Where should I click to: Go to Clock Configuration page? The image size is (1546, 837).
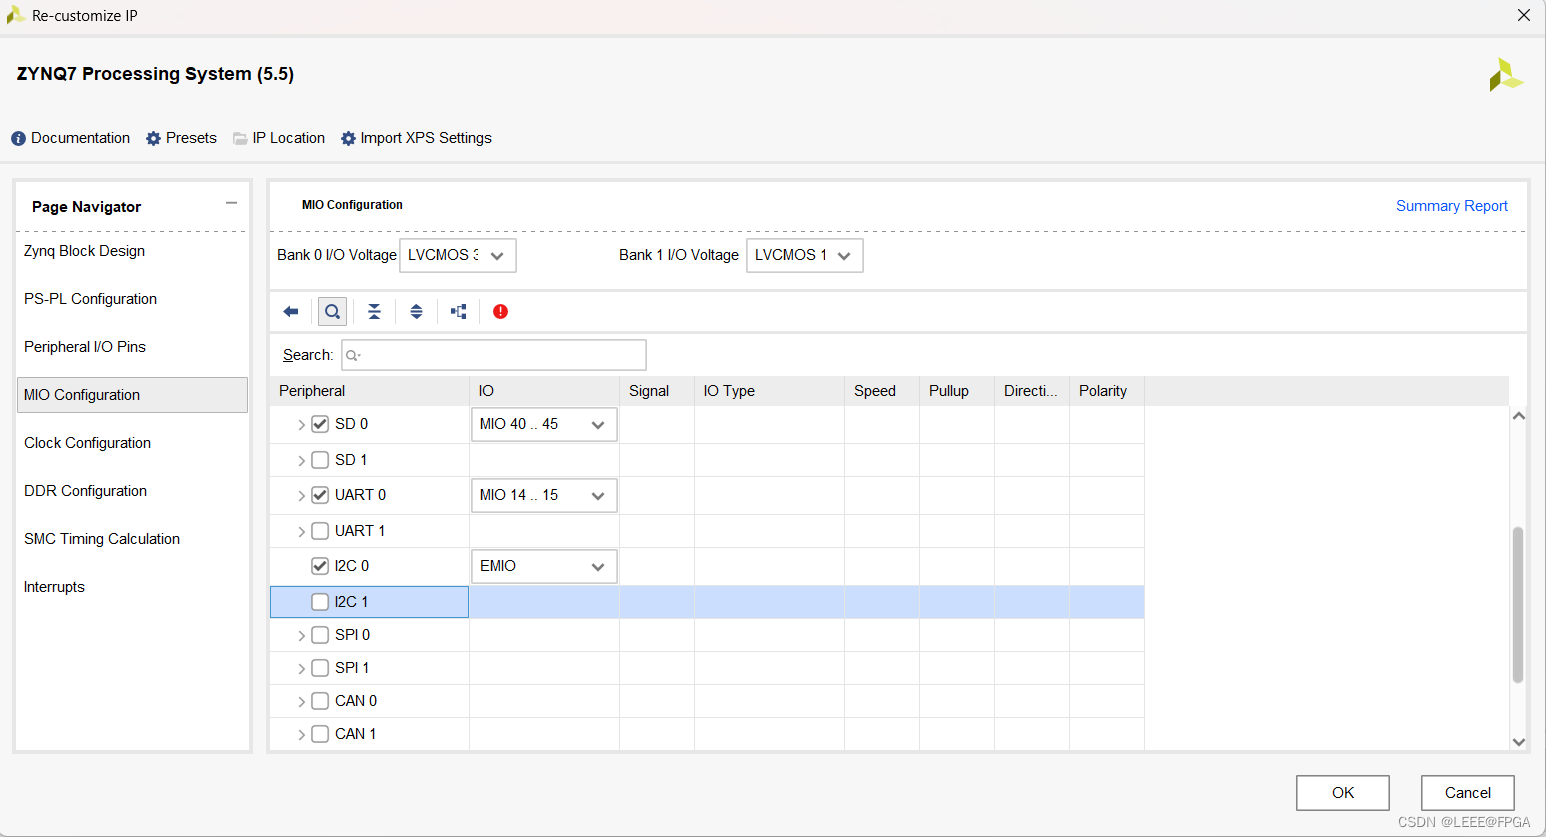(87, 443)
